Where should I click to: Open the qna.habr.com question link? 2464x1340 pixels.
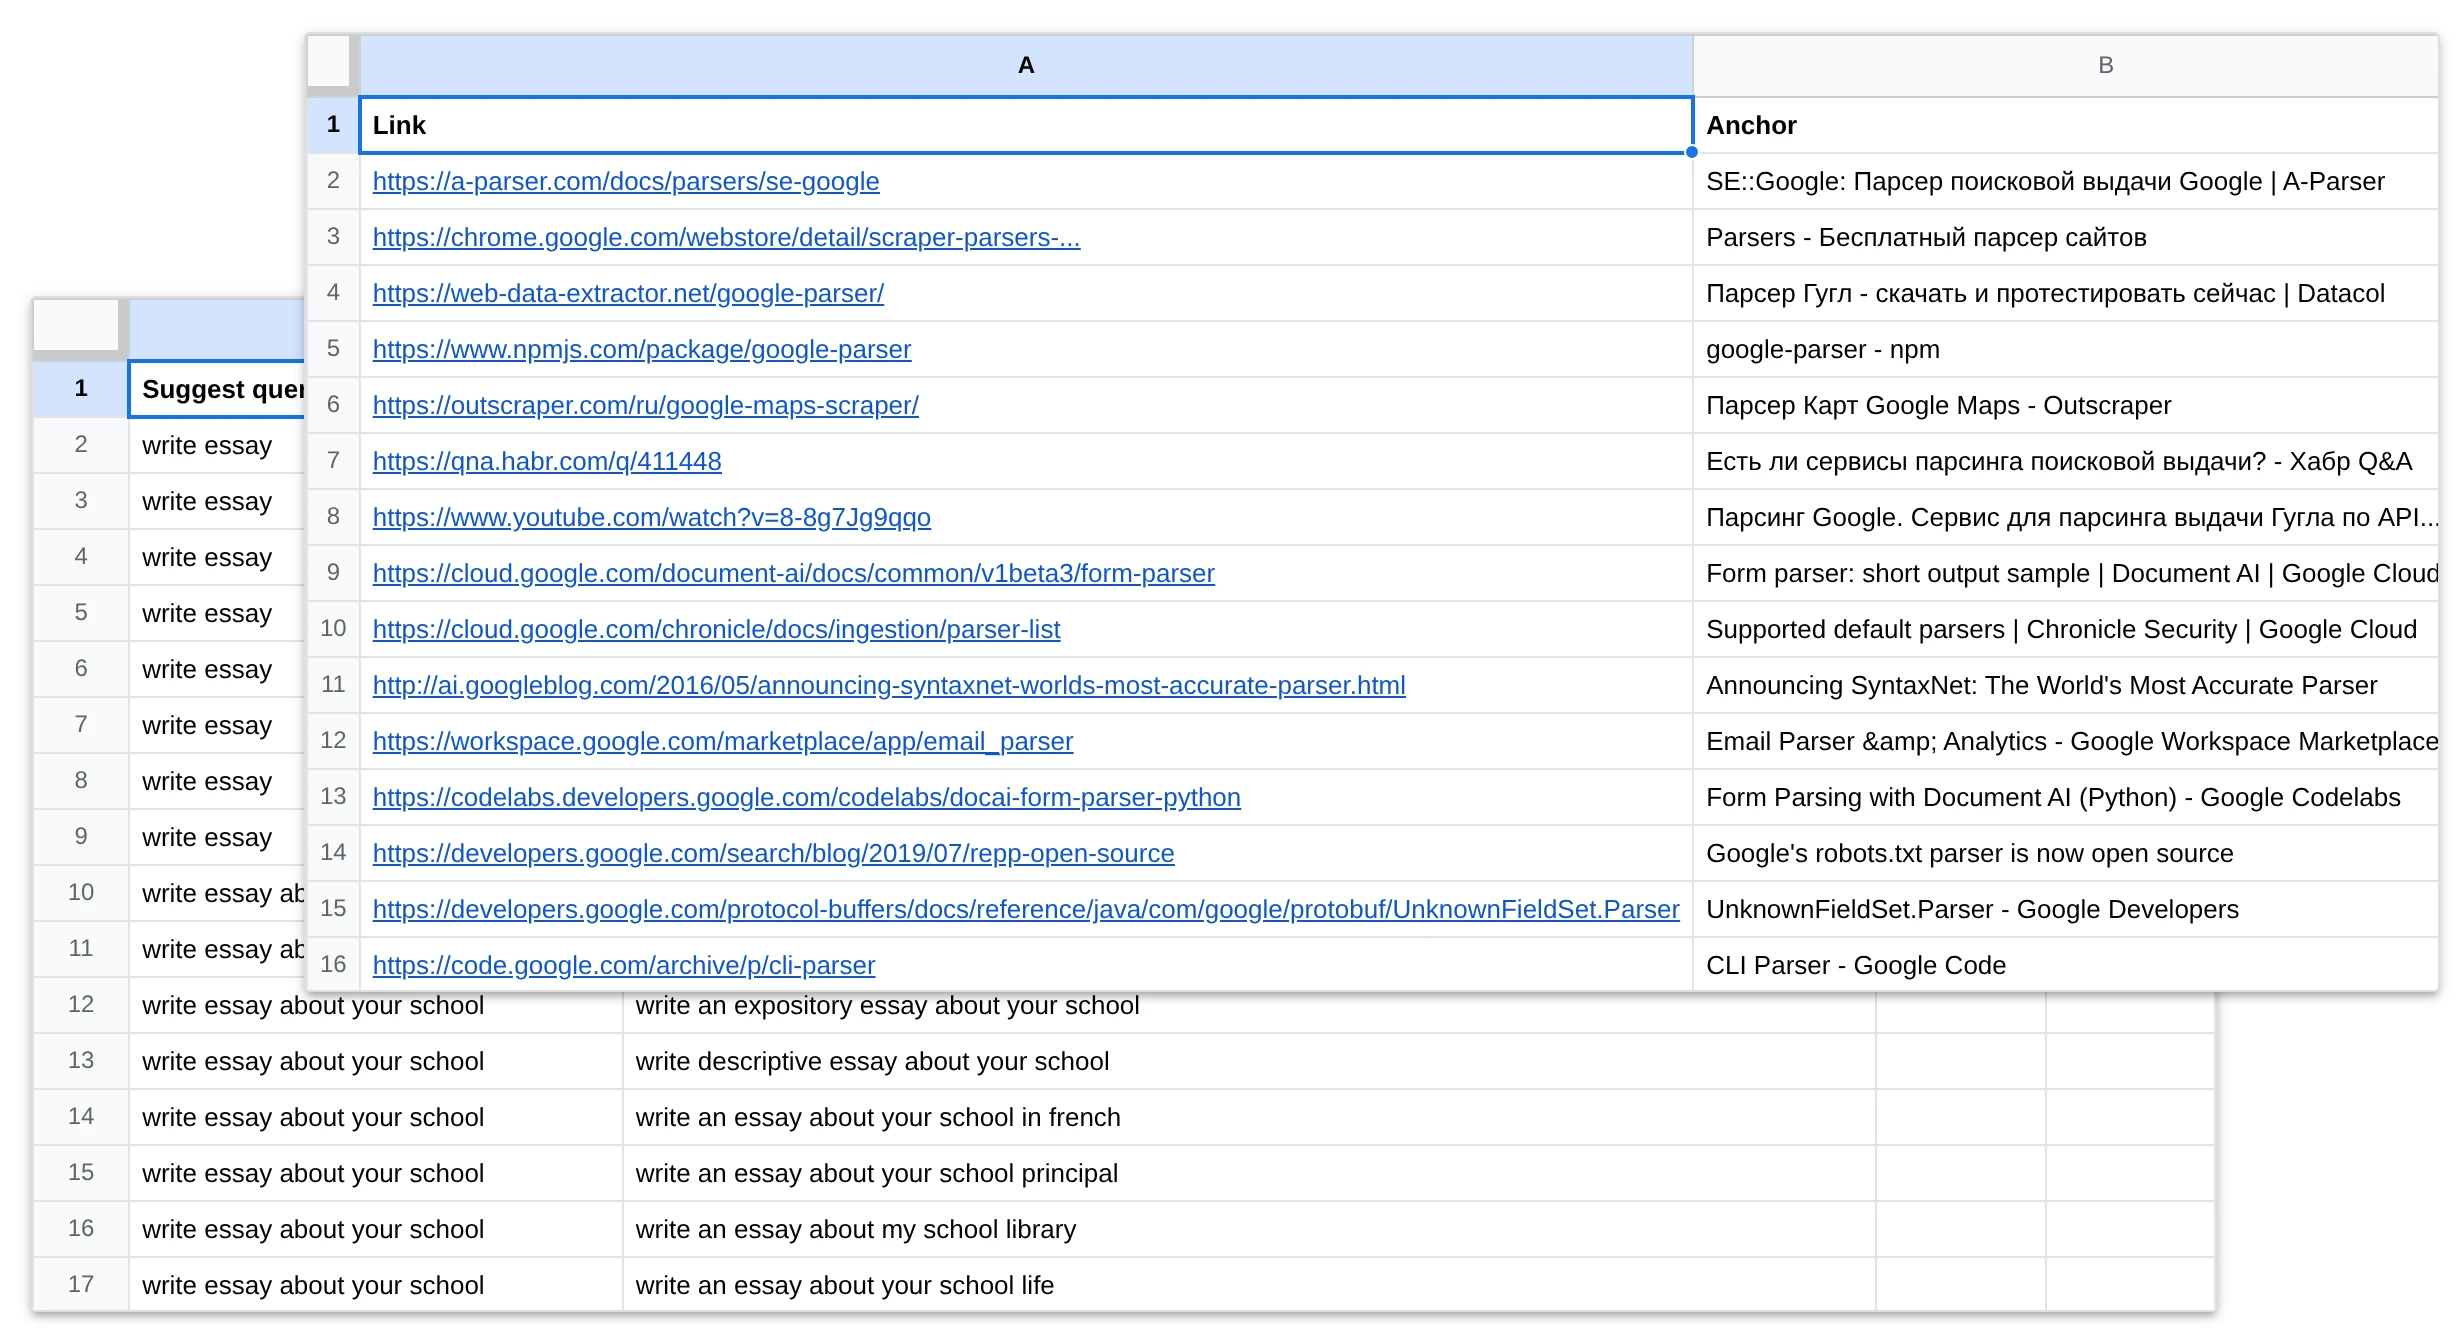pos(547,461)
